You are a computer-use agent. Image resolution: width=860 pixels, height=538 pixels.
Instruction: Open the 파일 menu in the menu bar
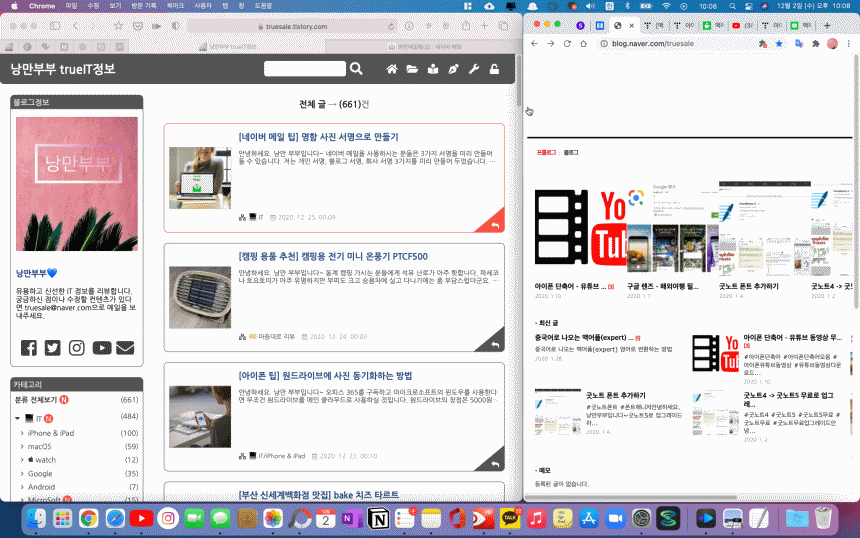(71, 6)
